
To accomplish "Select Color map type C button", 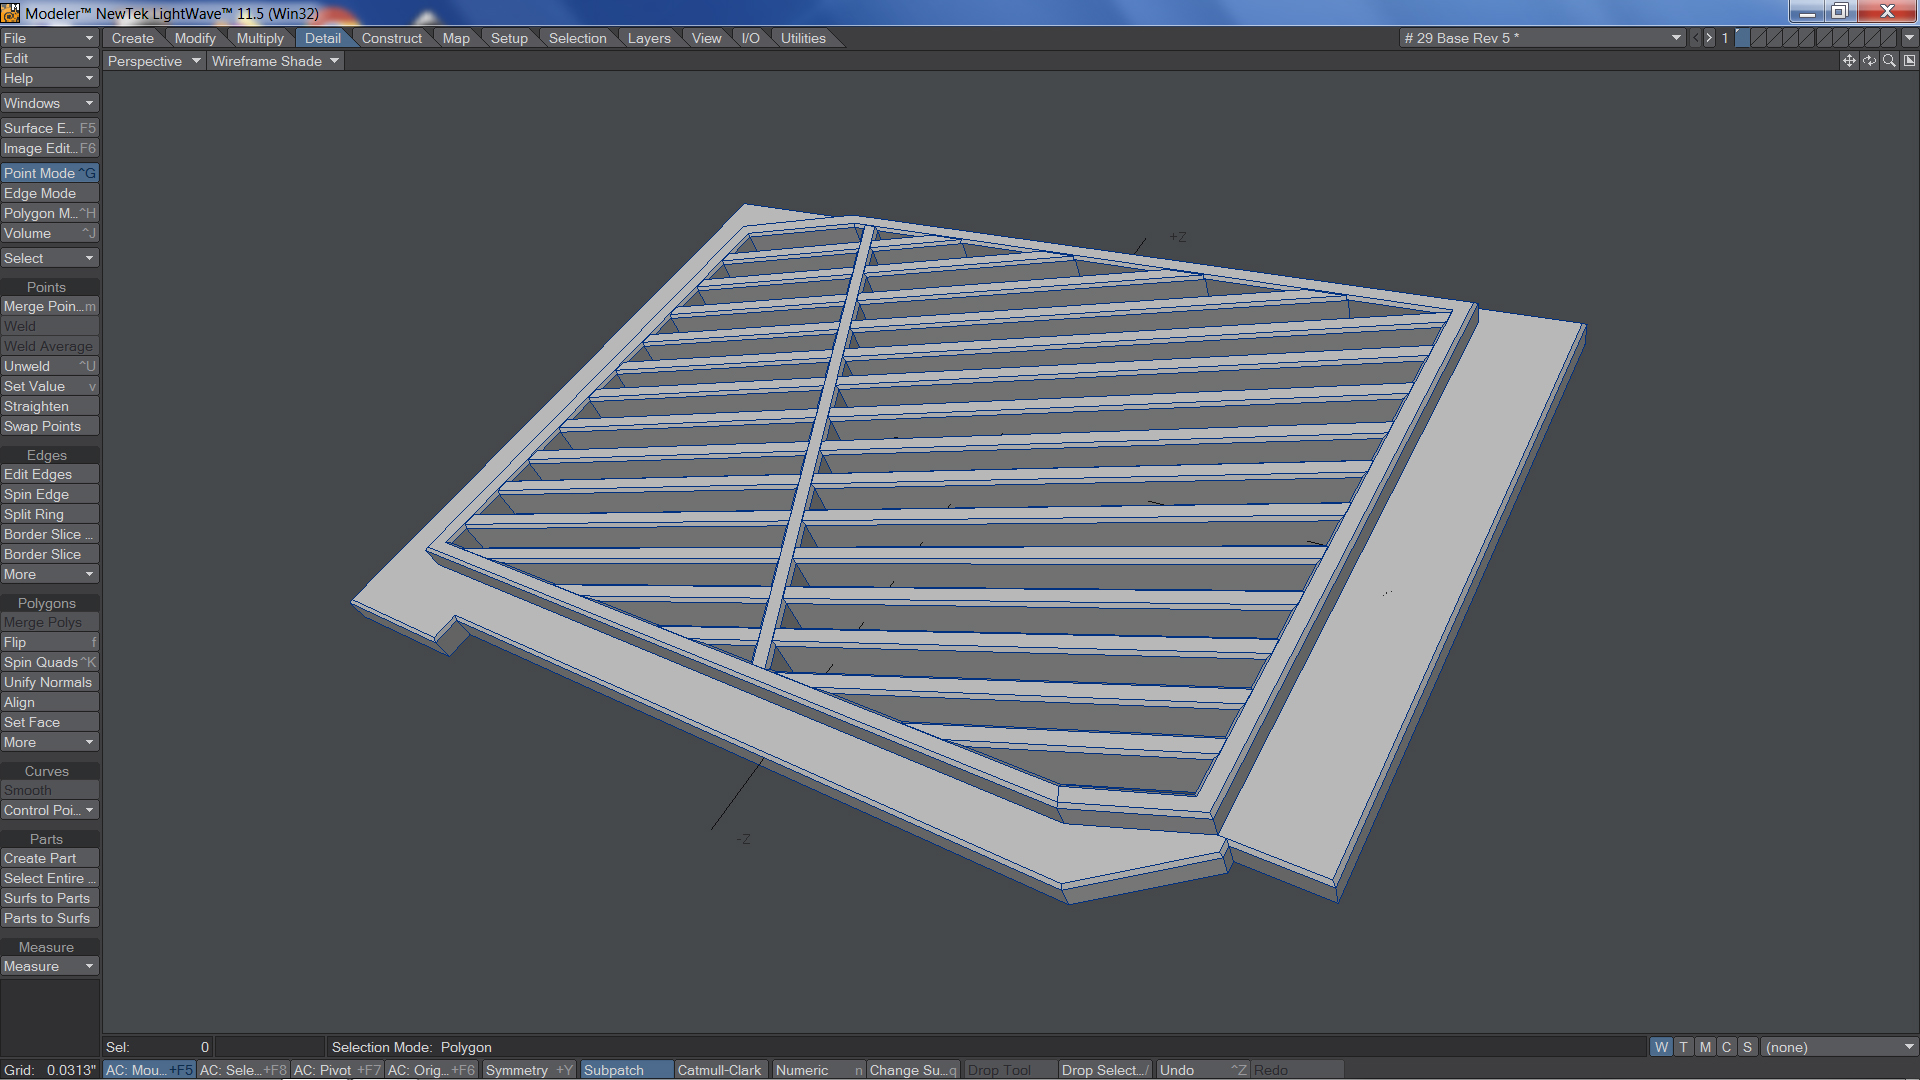I will point(1726,1047).
